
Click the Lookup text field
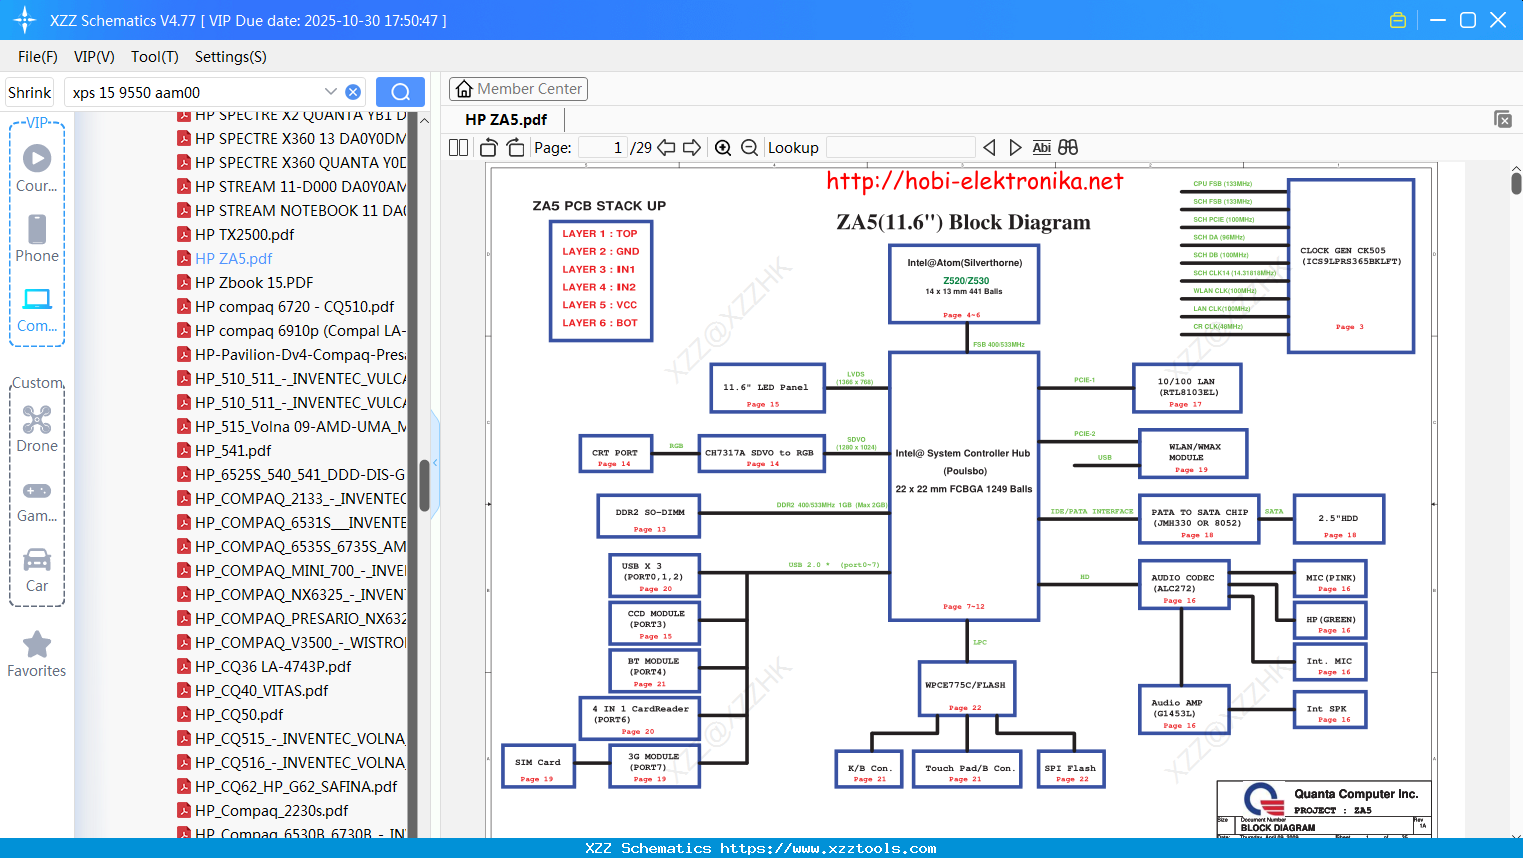pyautogui.click(x=900, y=148)
